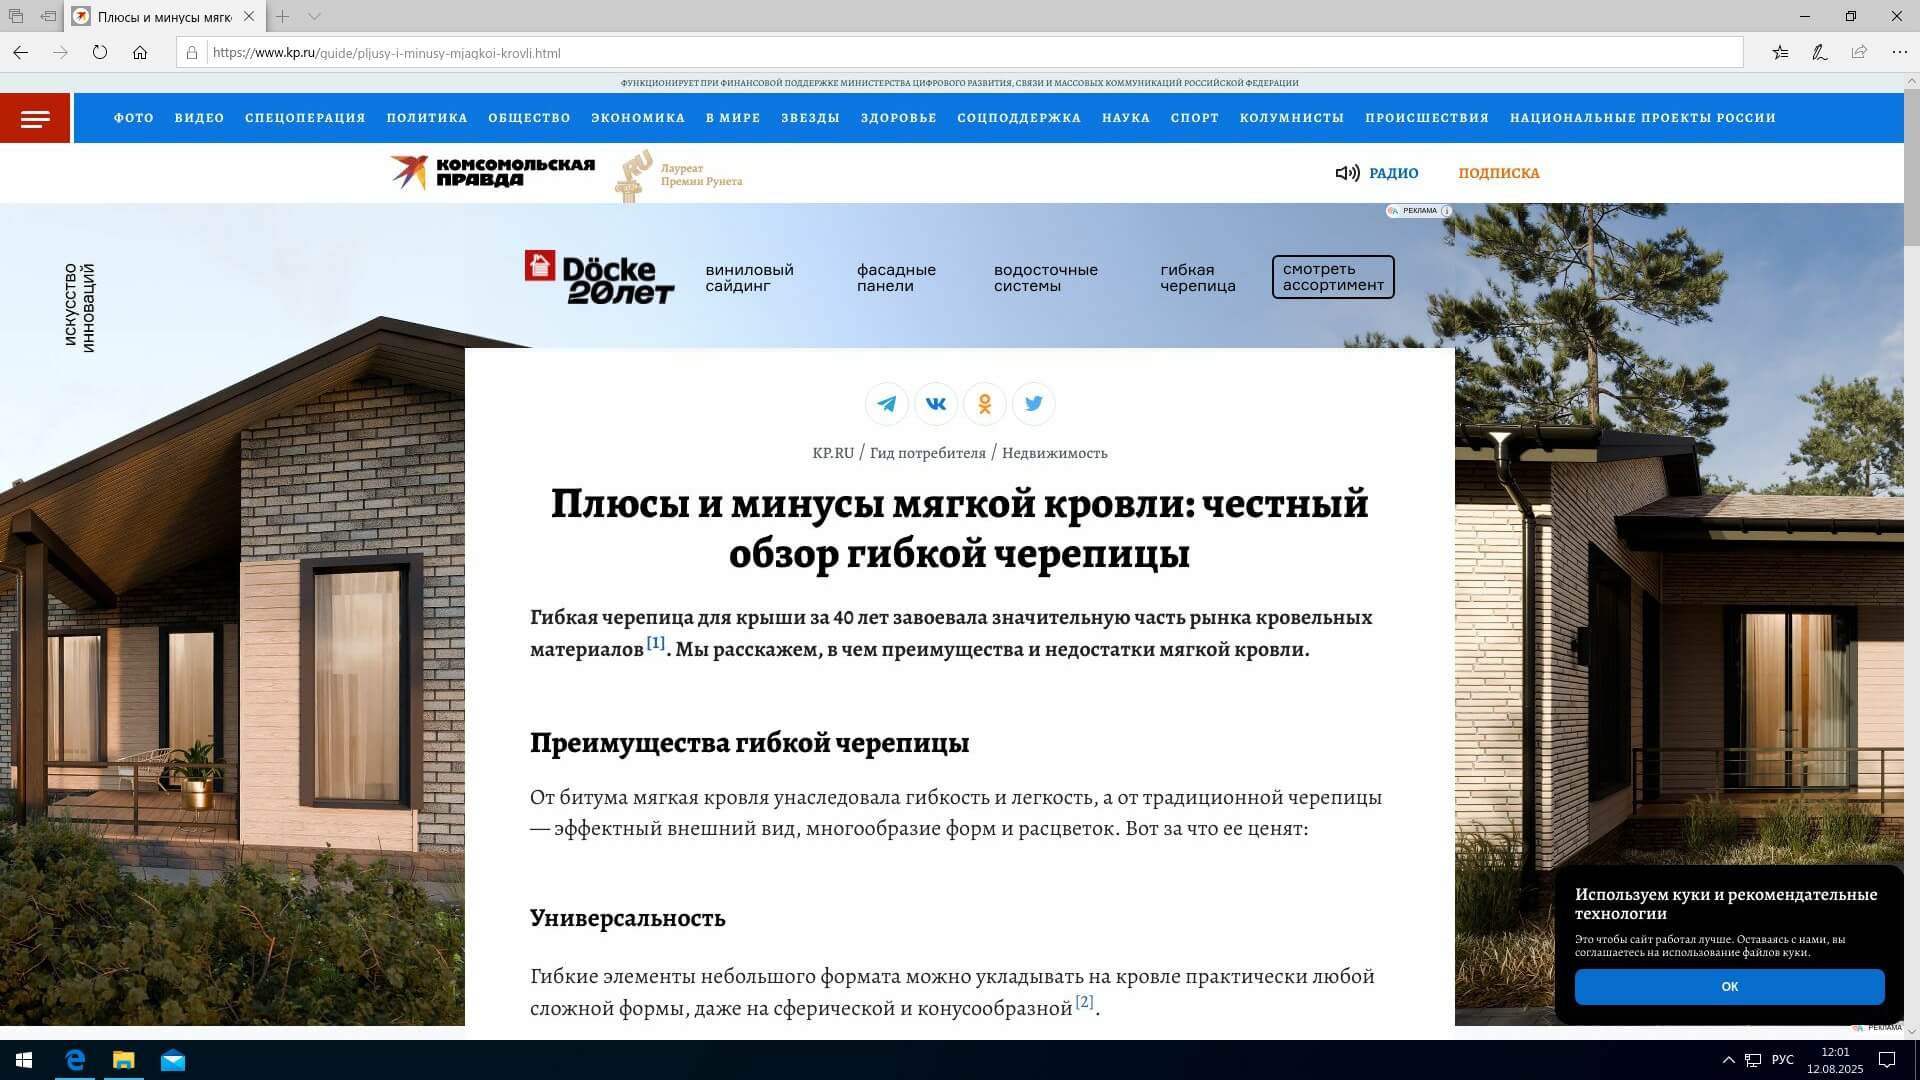Accept cookies with the OK button

(x=1729, y=987)
